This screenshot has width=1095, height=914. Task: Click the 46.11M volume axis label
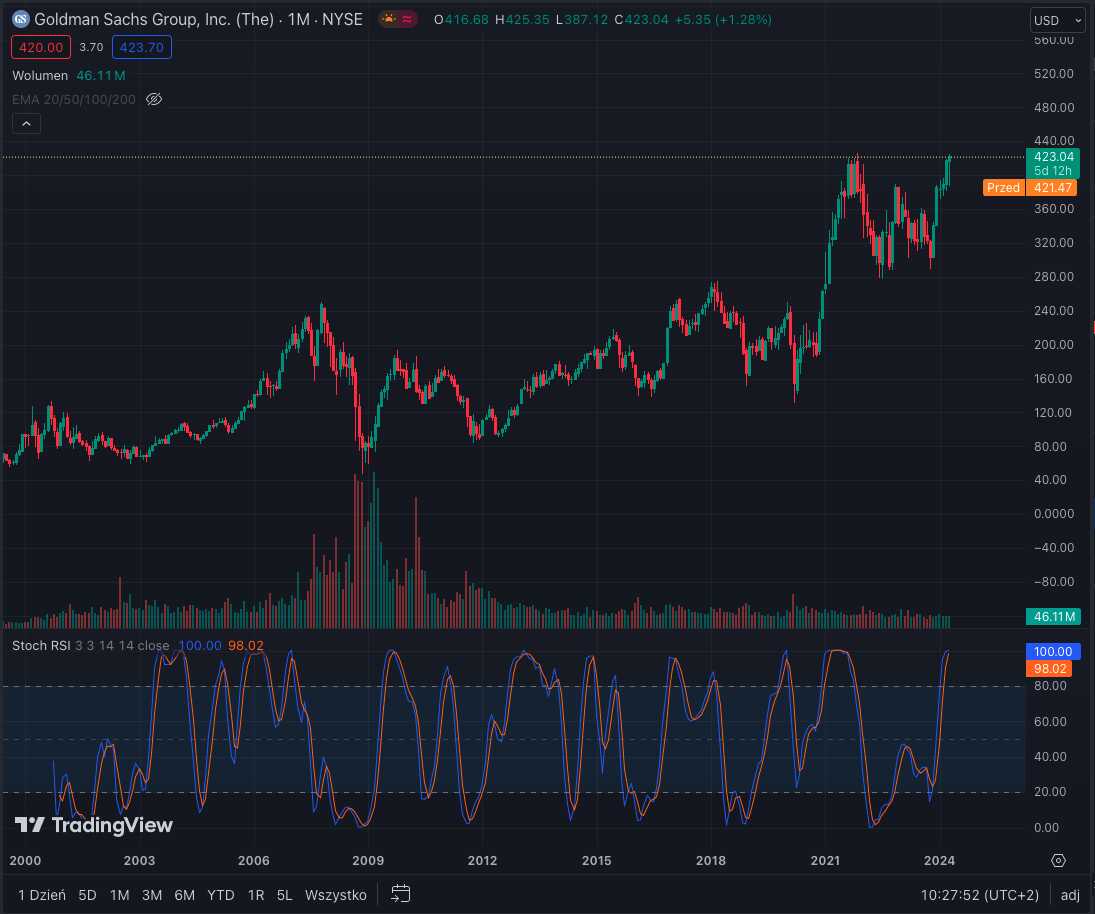pyautogui.click(x=1053, y=617)
